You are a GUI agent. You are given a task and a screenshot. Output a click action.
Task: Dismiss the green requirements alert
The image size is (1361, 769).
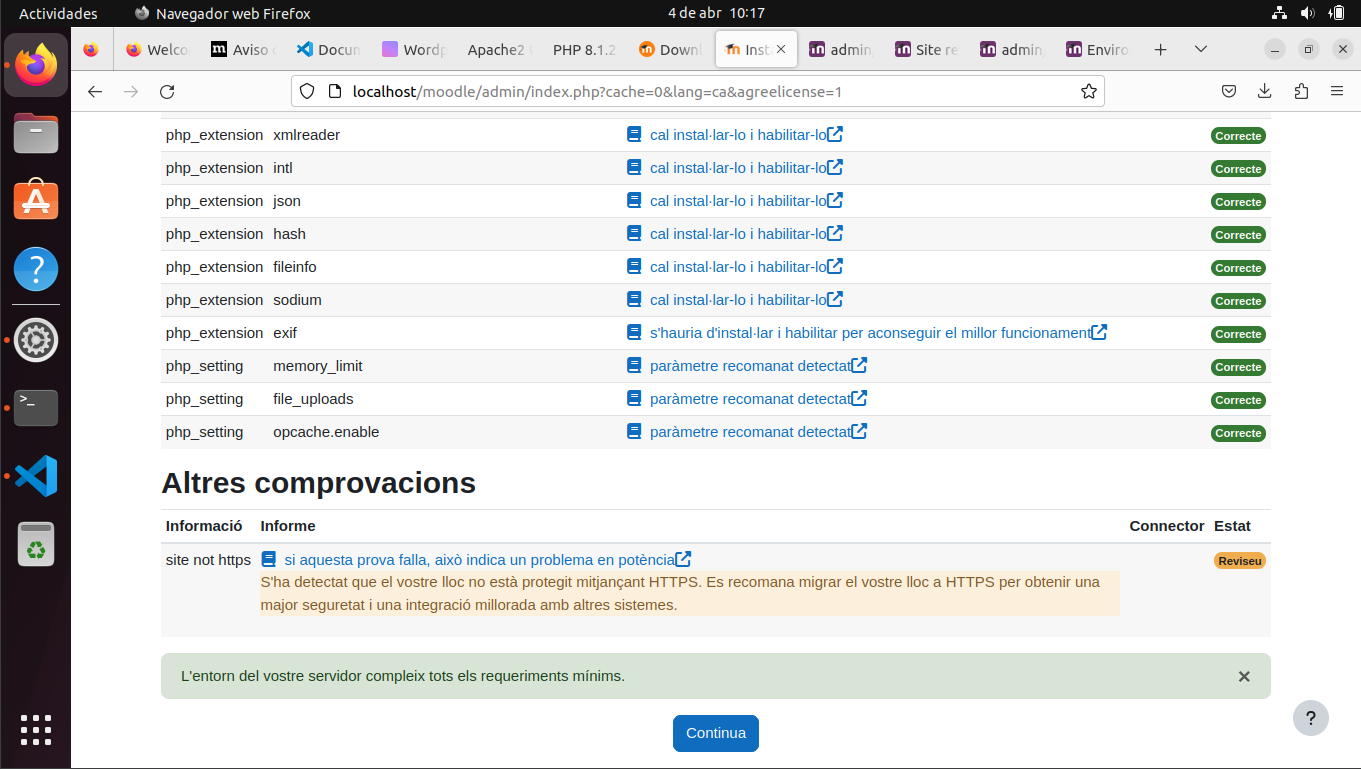pyautogui.click(x=1244, y=676)
